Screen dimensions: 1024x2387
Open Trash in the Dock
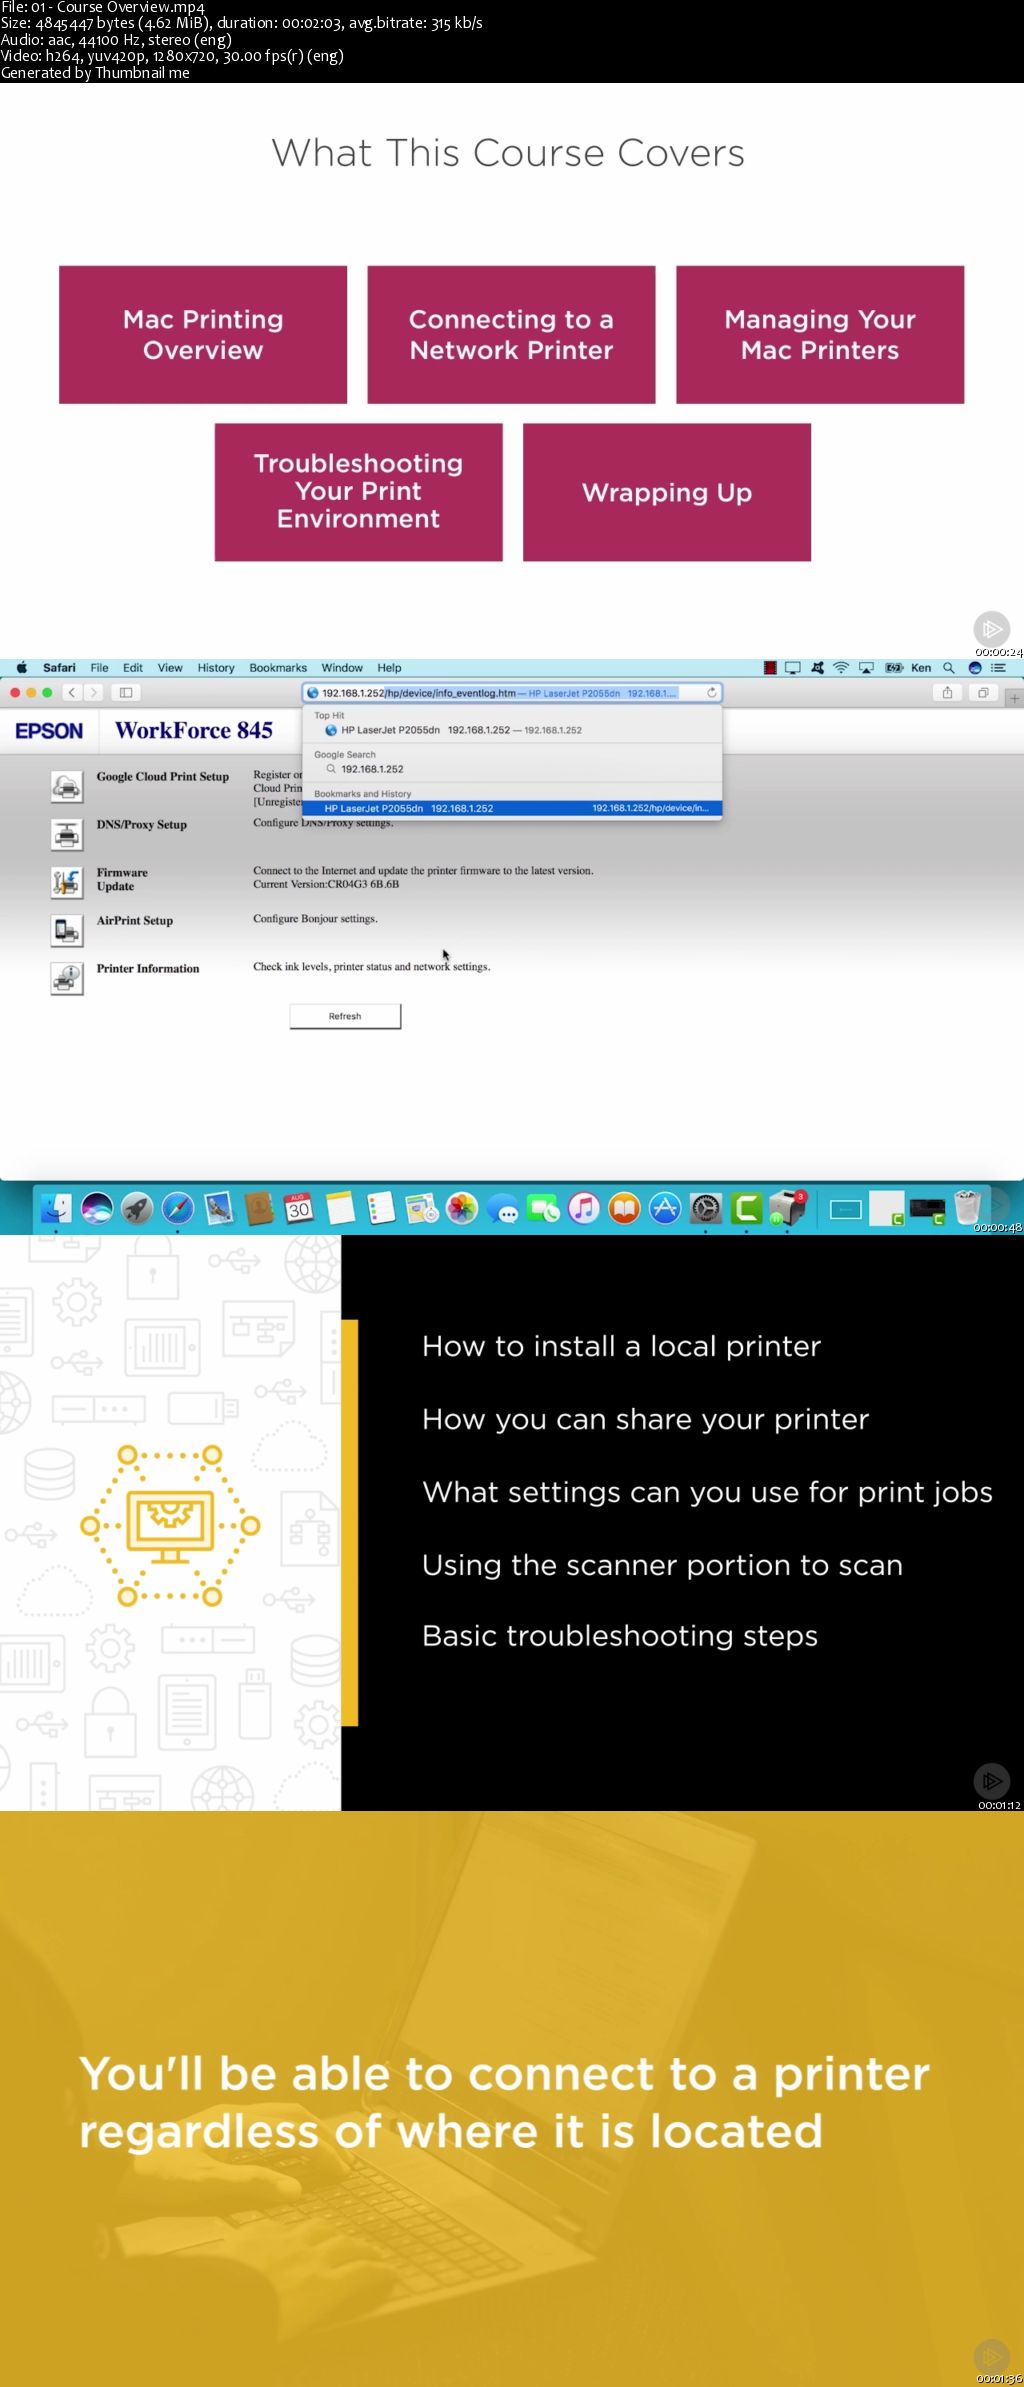coord(967,1208)
